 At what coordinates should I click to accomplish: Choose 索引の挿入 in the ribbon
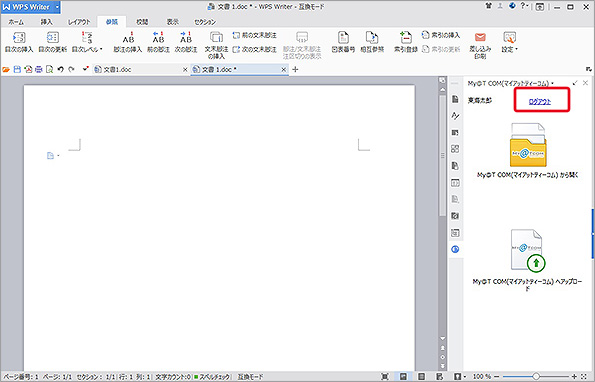pyautogui.click(x=441, y=35)
